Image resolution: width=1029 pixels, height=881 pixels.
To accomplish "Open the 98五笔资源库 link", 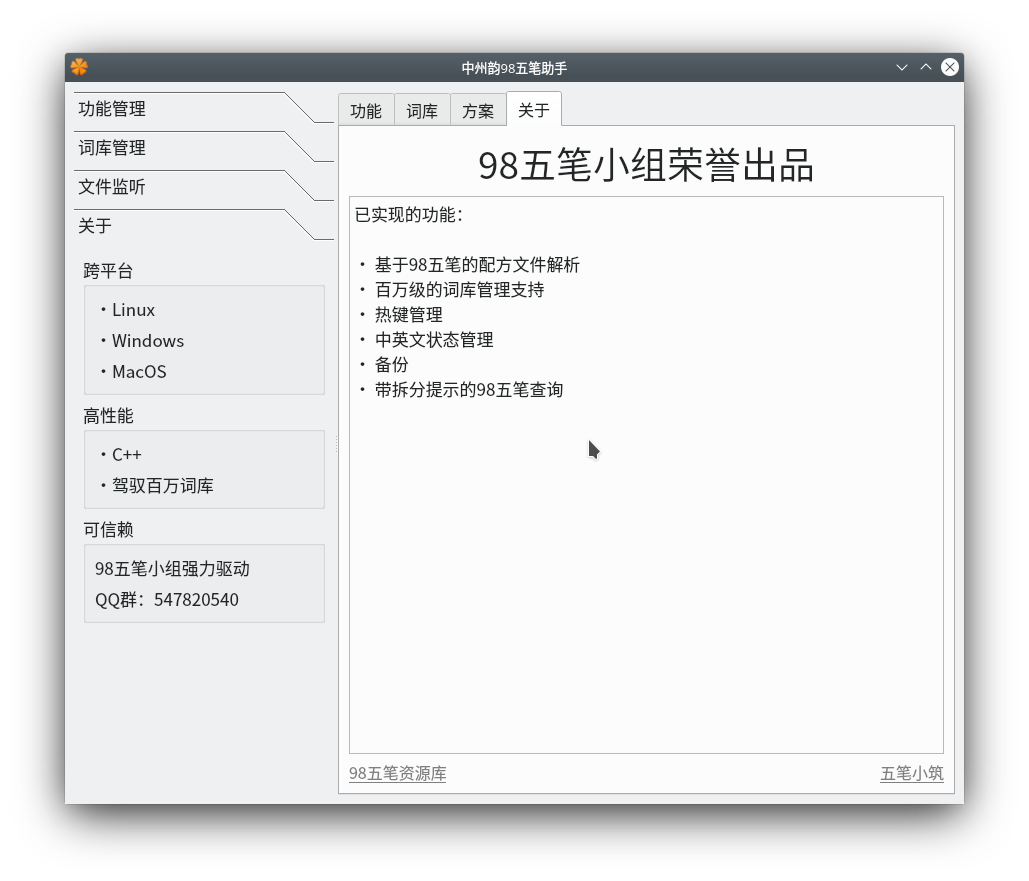I will (397, 773).
